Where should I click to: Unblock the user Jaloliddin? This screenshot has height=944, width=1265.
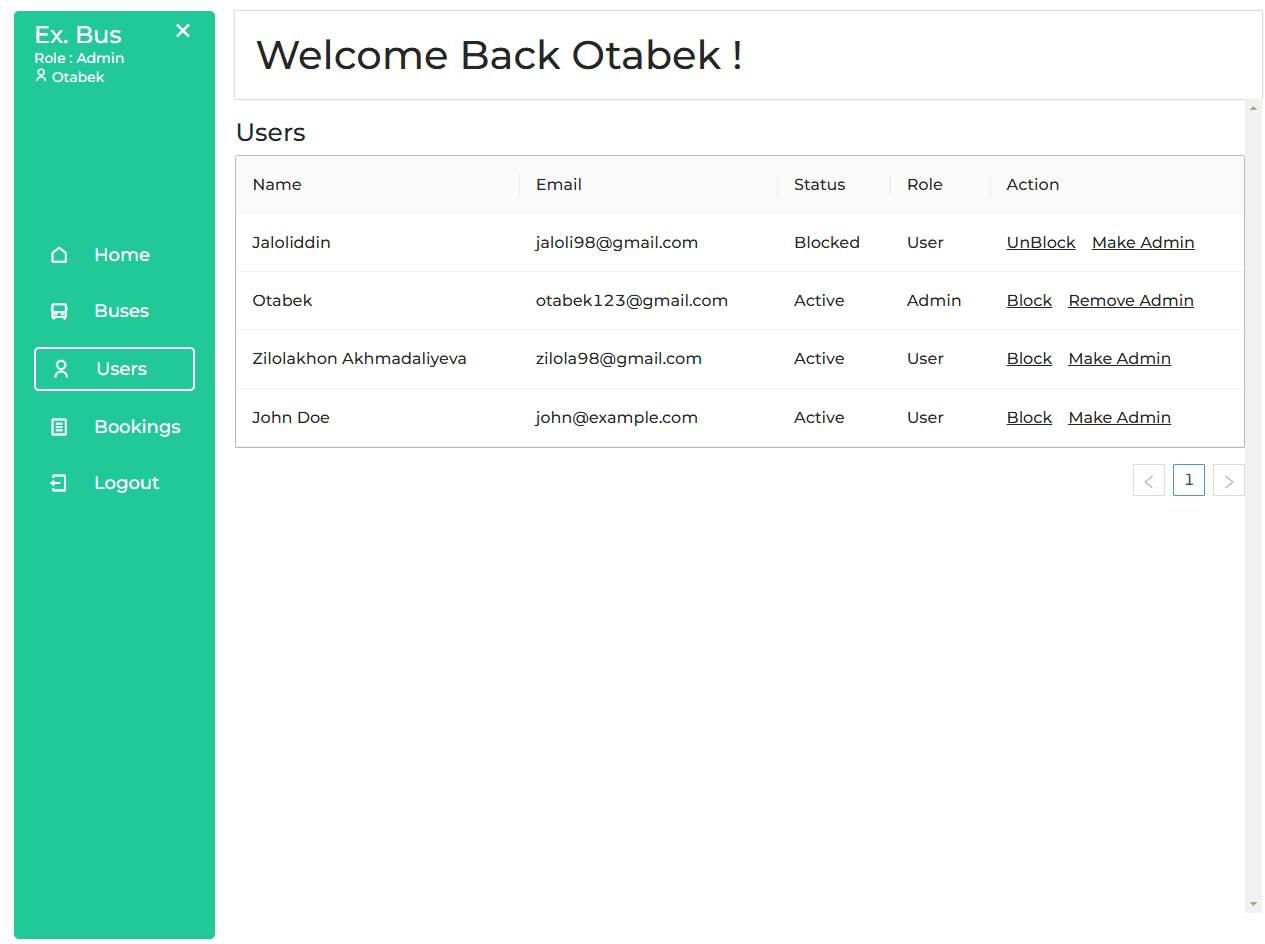click(1040, 243)
